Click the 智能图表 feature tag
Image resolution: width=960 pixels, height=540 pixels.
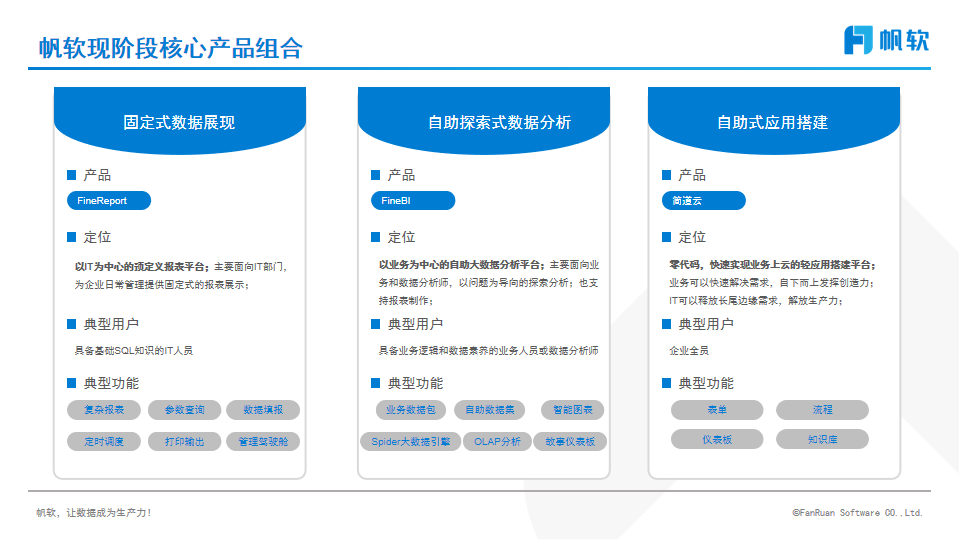[572, 410]
